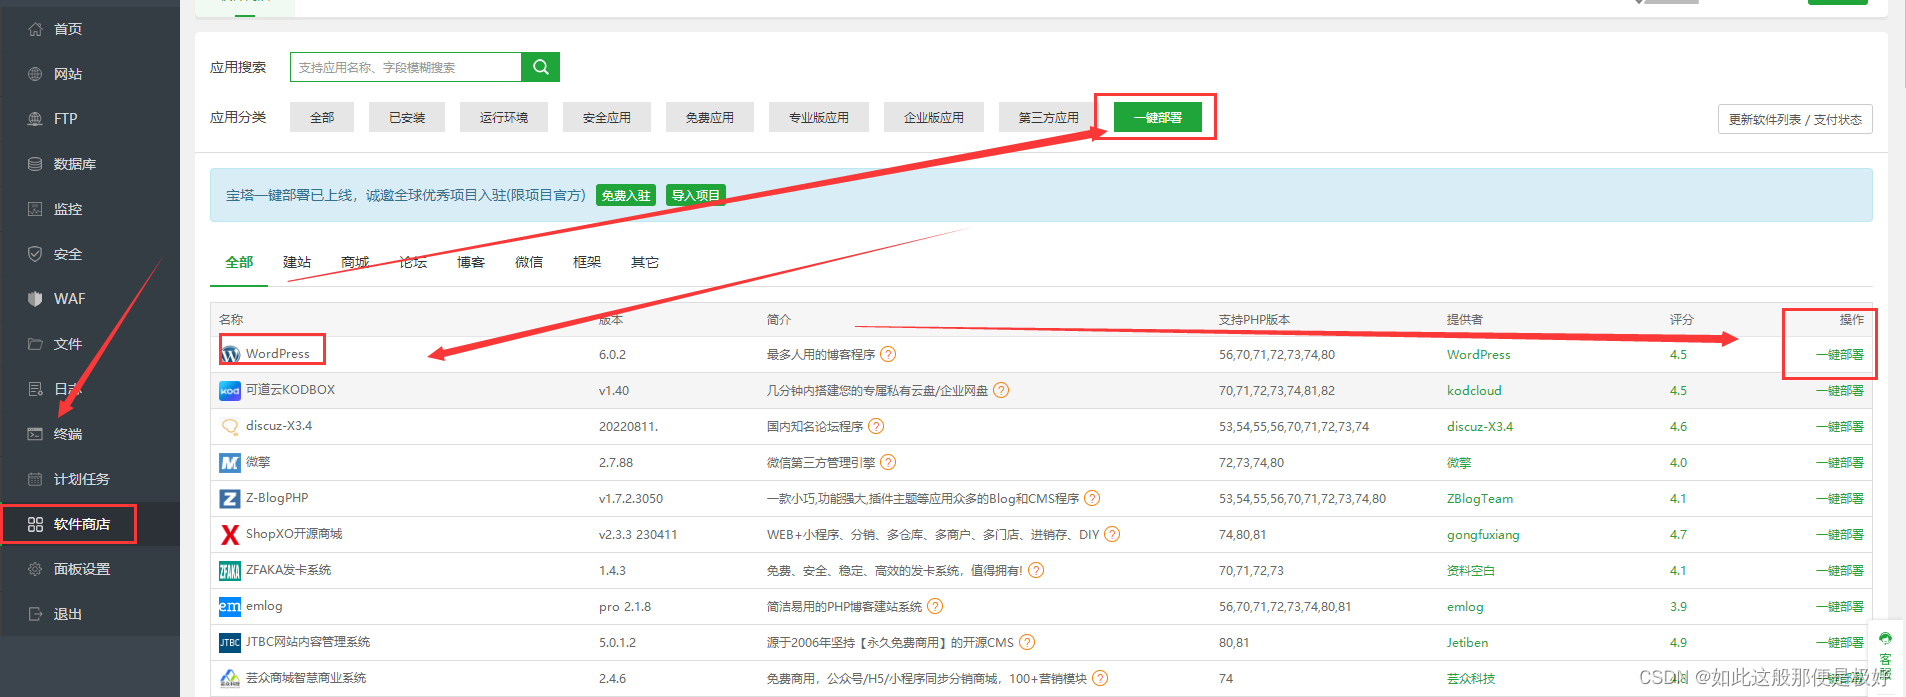Click the 监控 monitor icon
The width and height of the screenshot is (1906, 697).
[x=35, y=209]
